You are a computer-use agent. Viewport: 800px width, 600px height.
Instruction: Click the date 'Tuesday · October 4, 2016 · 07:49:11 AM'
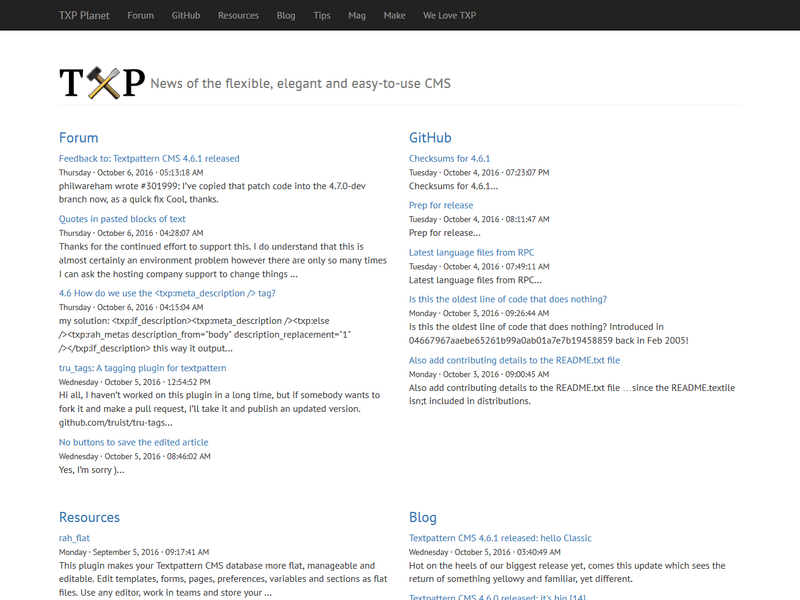[479, 266]
